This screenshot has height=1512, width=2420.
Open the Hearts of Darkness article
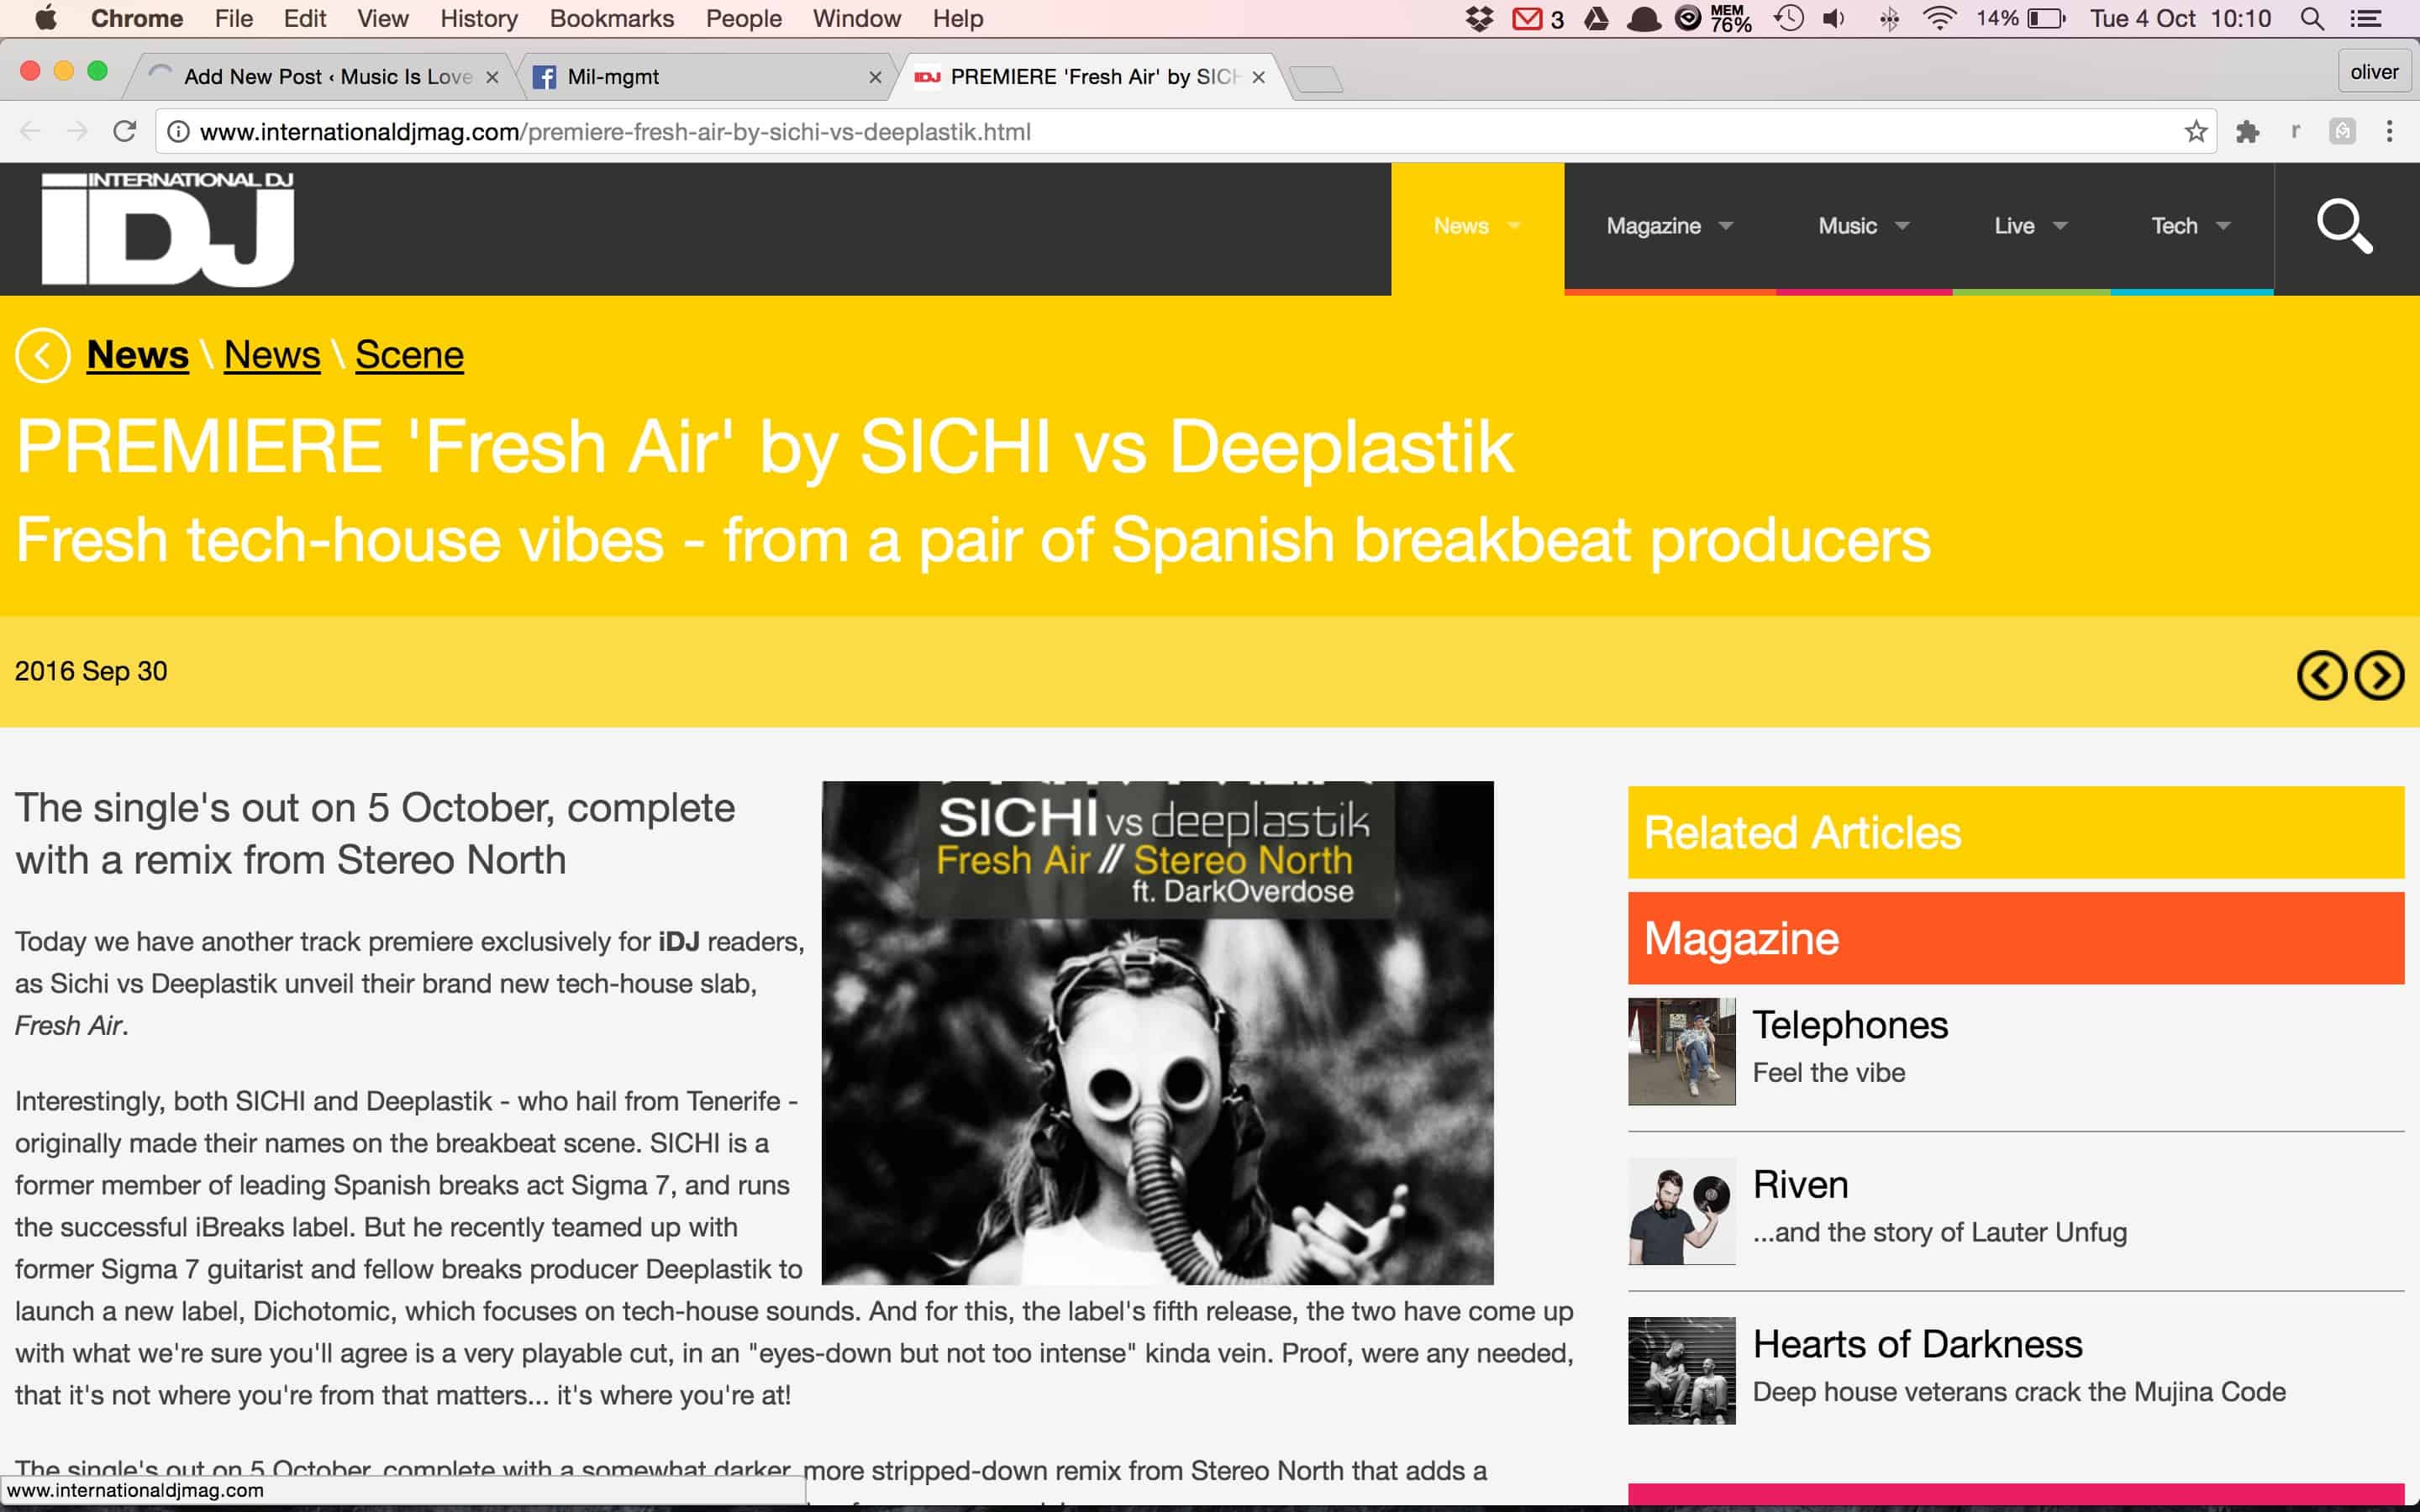pos(1917,1345)
